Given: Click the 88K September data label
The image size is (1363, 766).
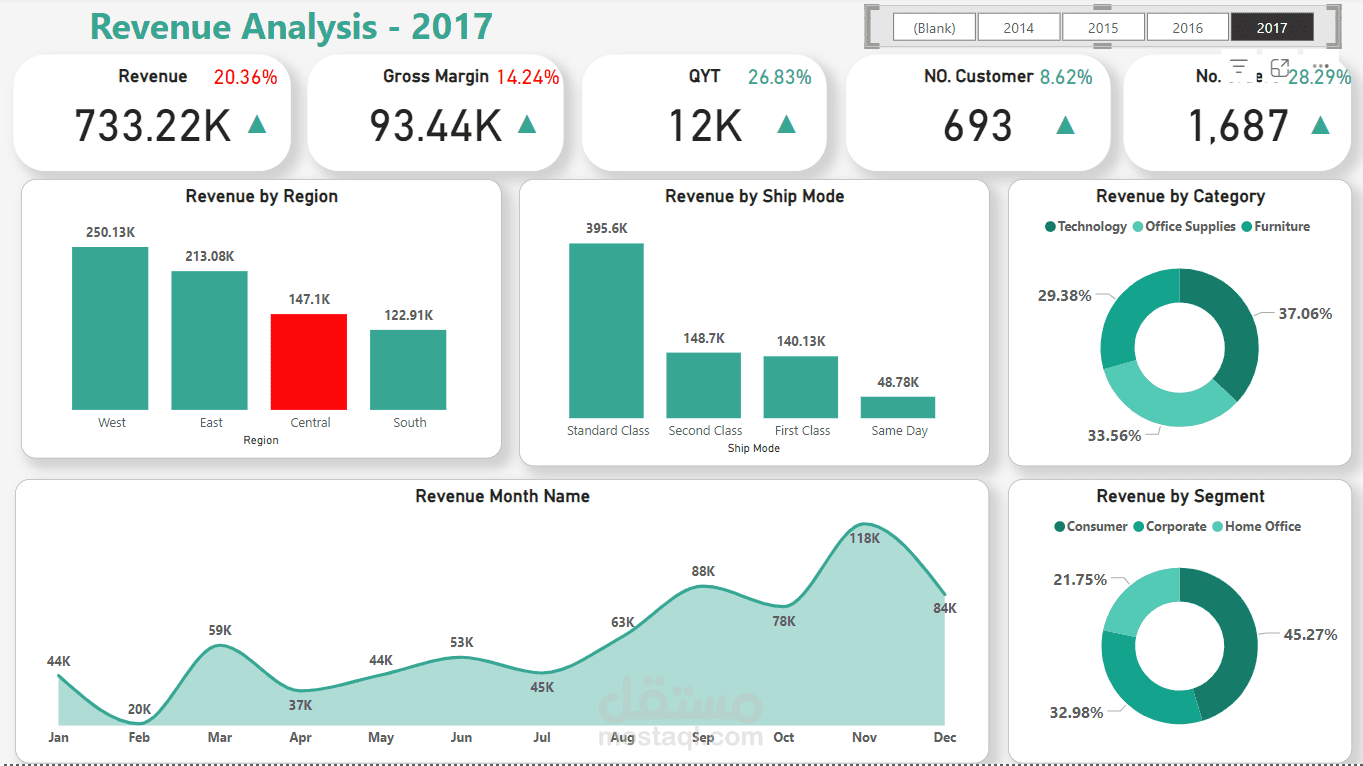Looking at the screenshot, I should [x=703, y=571].
